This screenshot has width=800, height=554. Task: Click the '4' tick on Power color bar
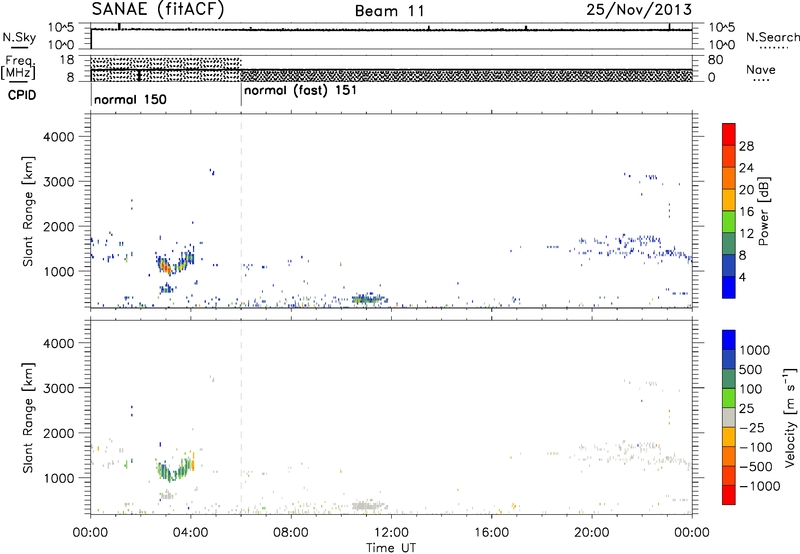tap(743, 277)
